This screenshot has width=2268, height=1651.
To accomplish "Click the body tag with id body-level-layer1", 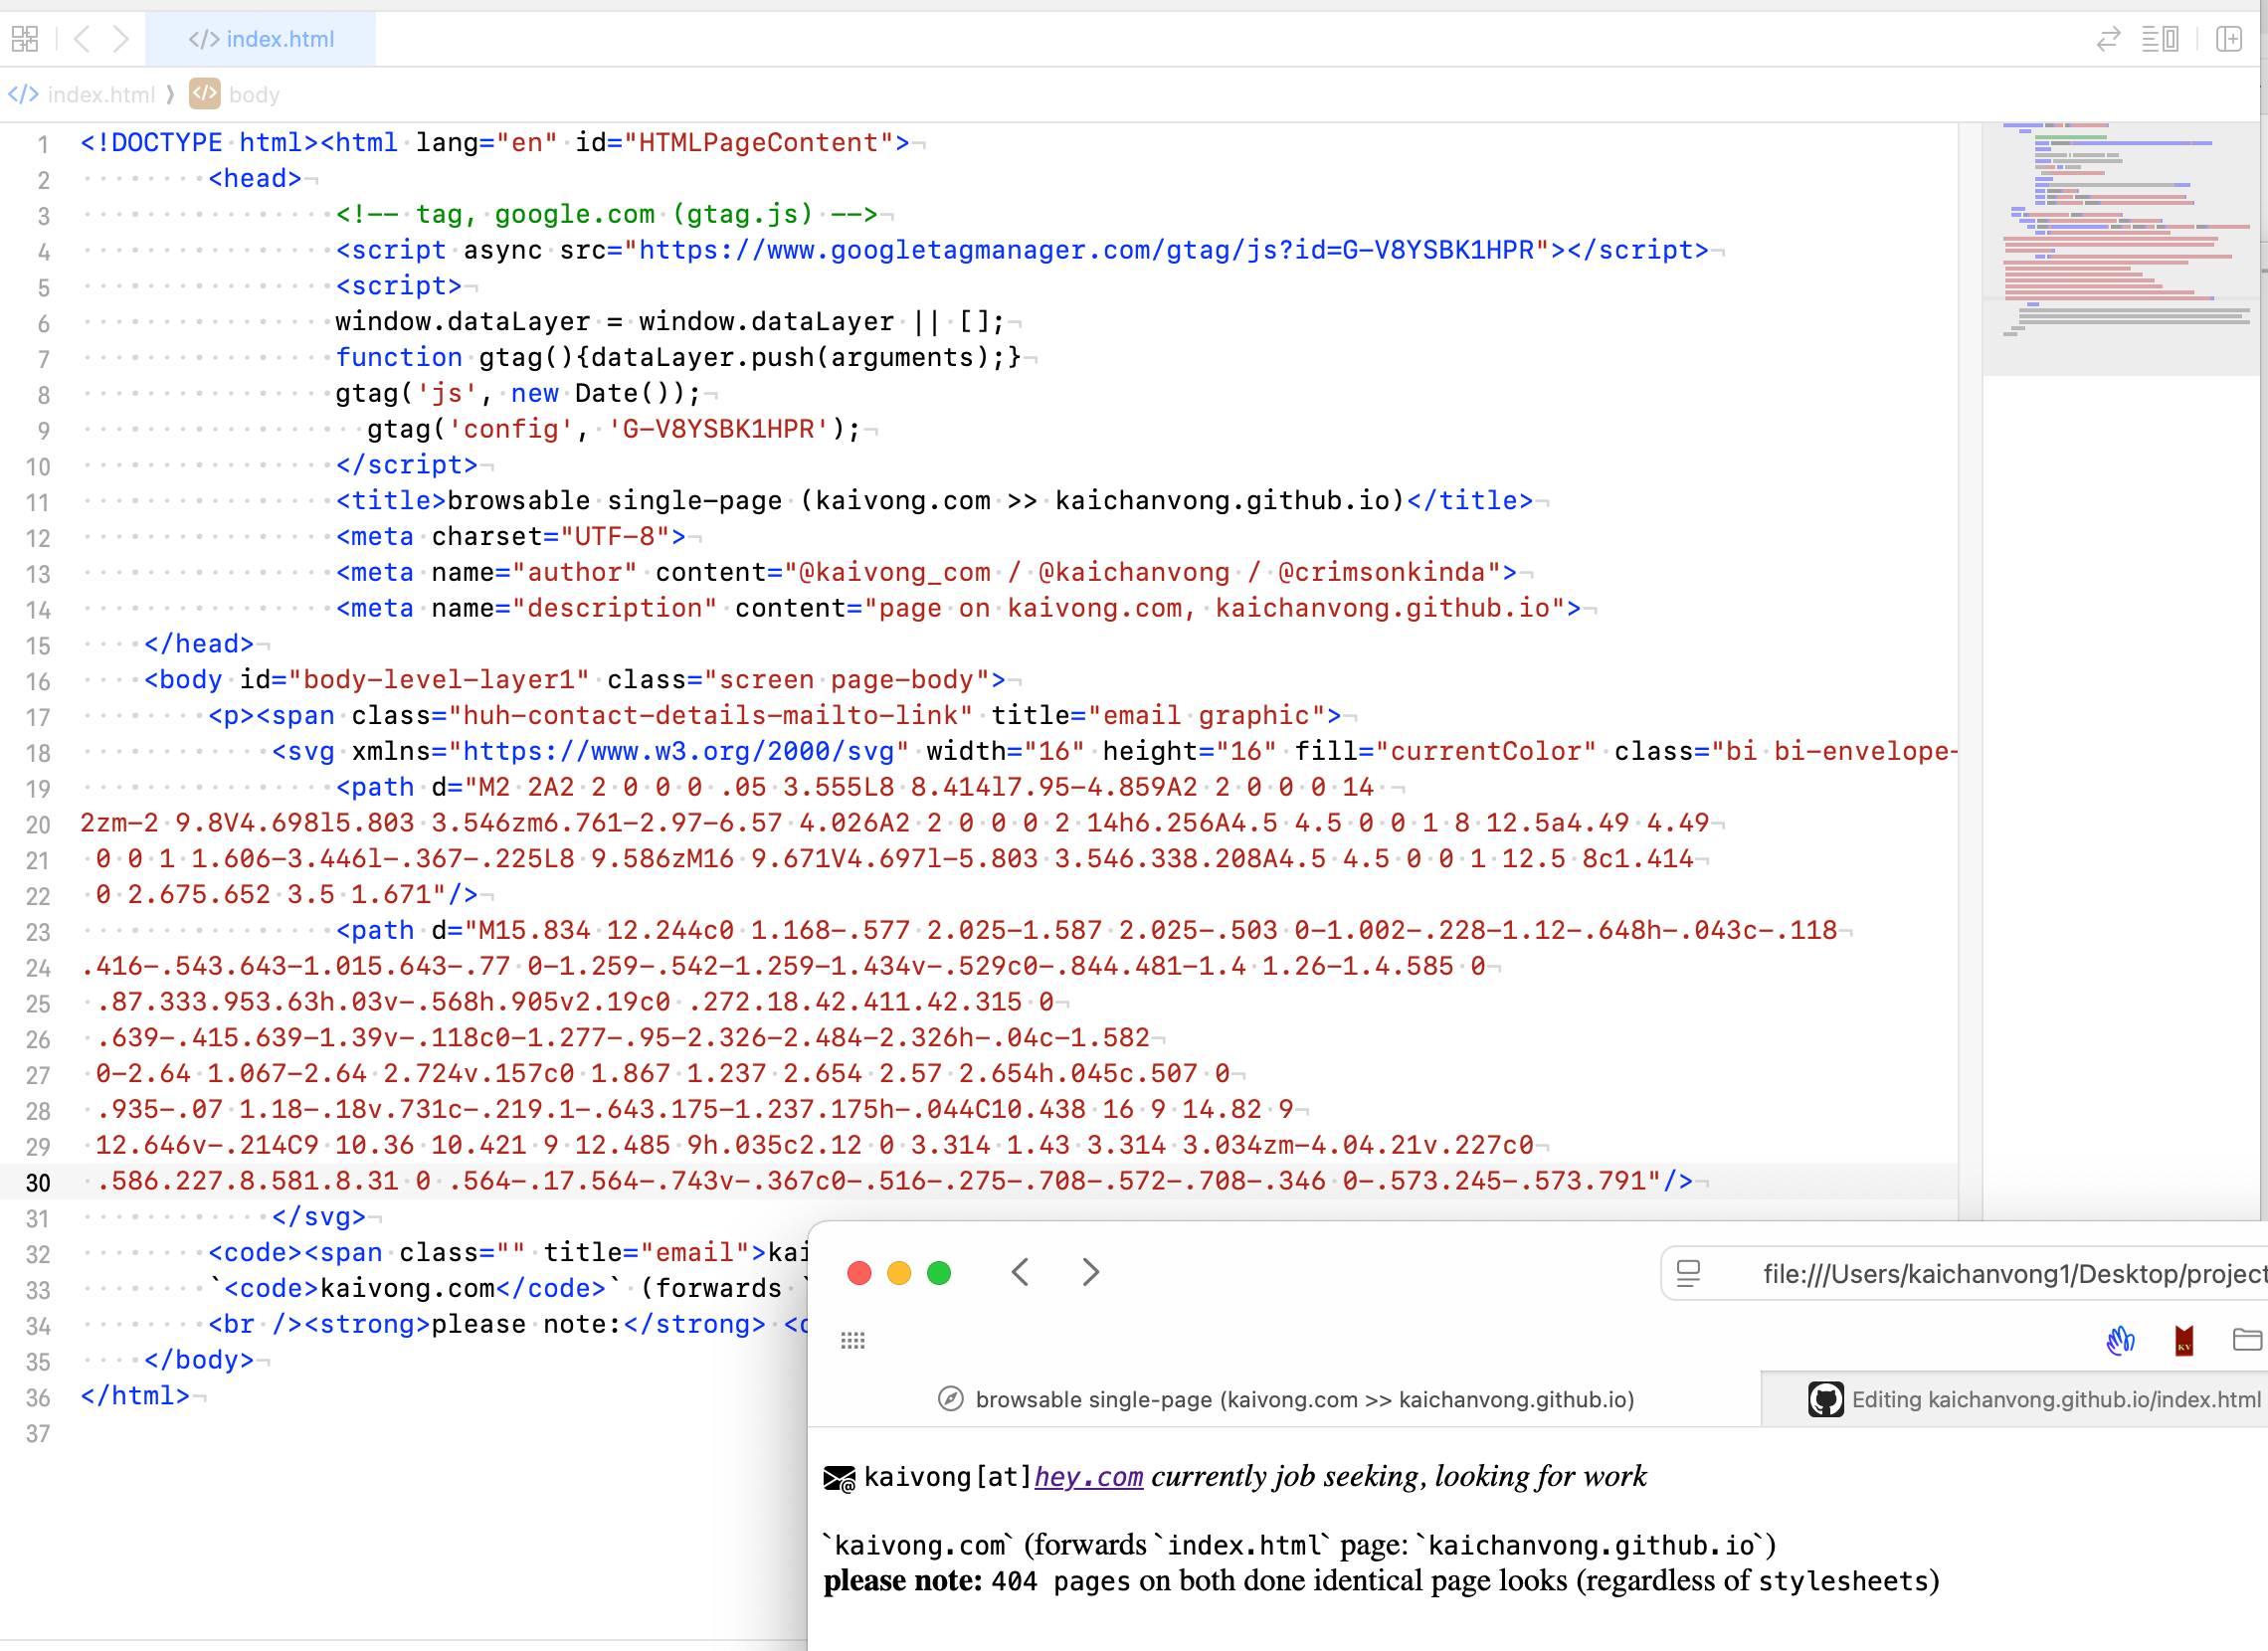I will pos(575,680).
